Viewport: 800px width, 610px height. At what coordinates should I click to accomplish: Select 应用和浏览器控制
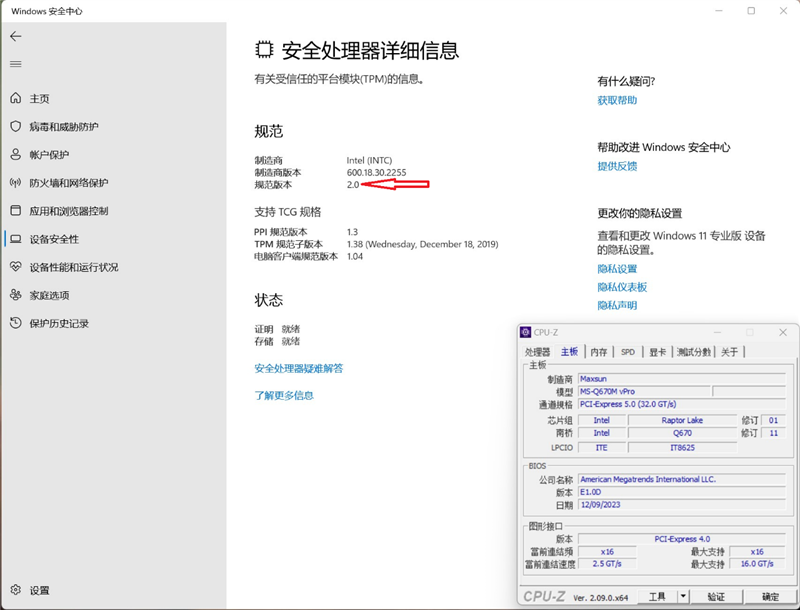(x=68, y=211)
